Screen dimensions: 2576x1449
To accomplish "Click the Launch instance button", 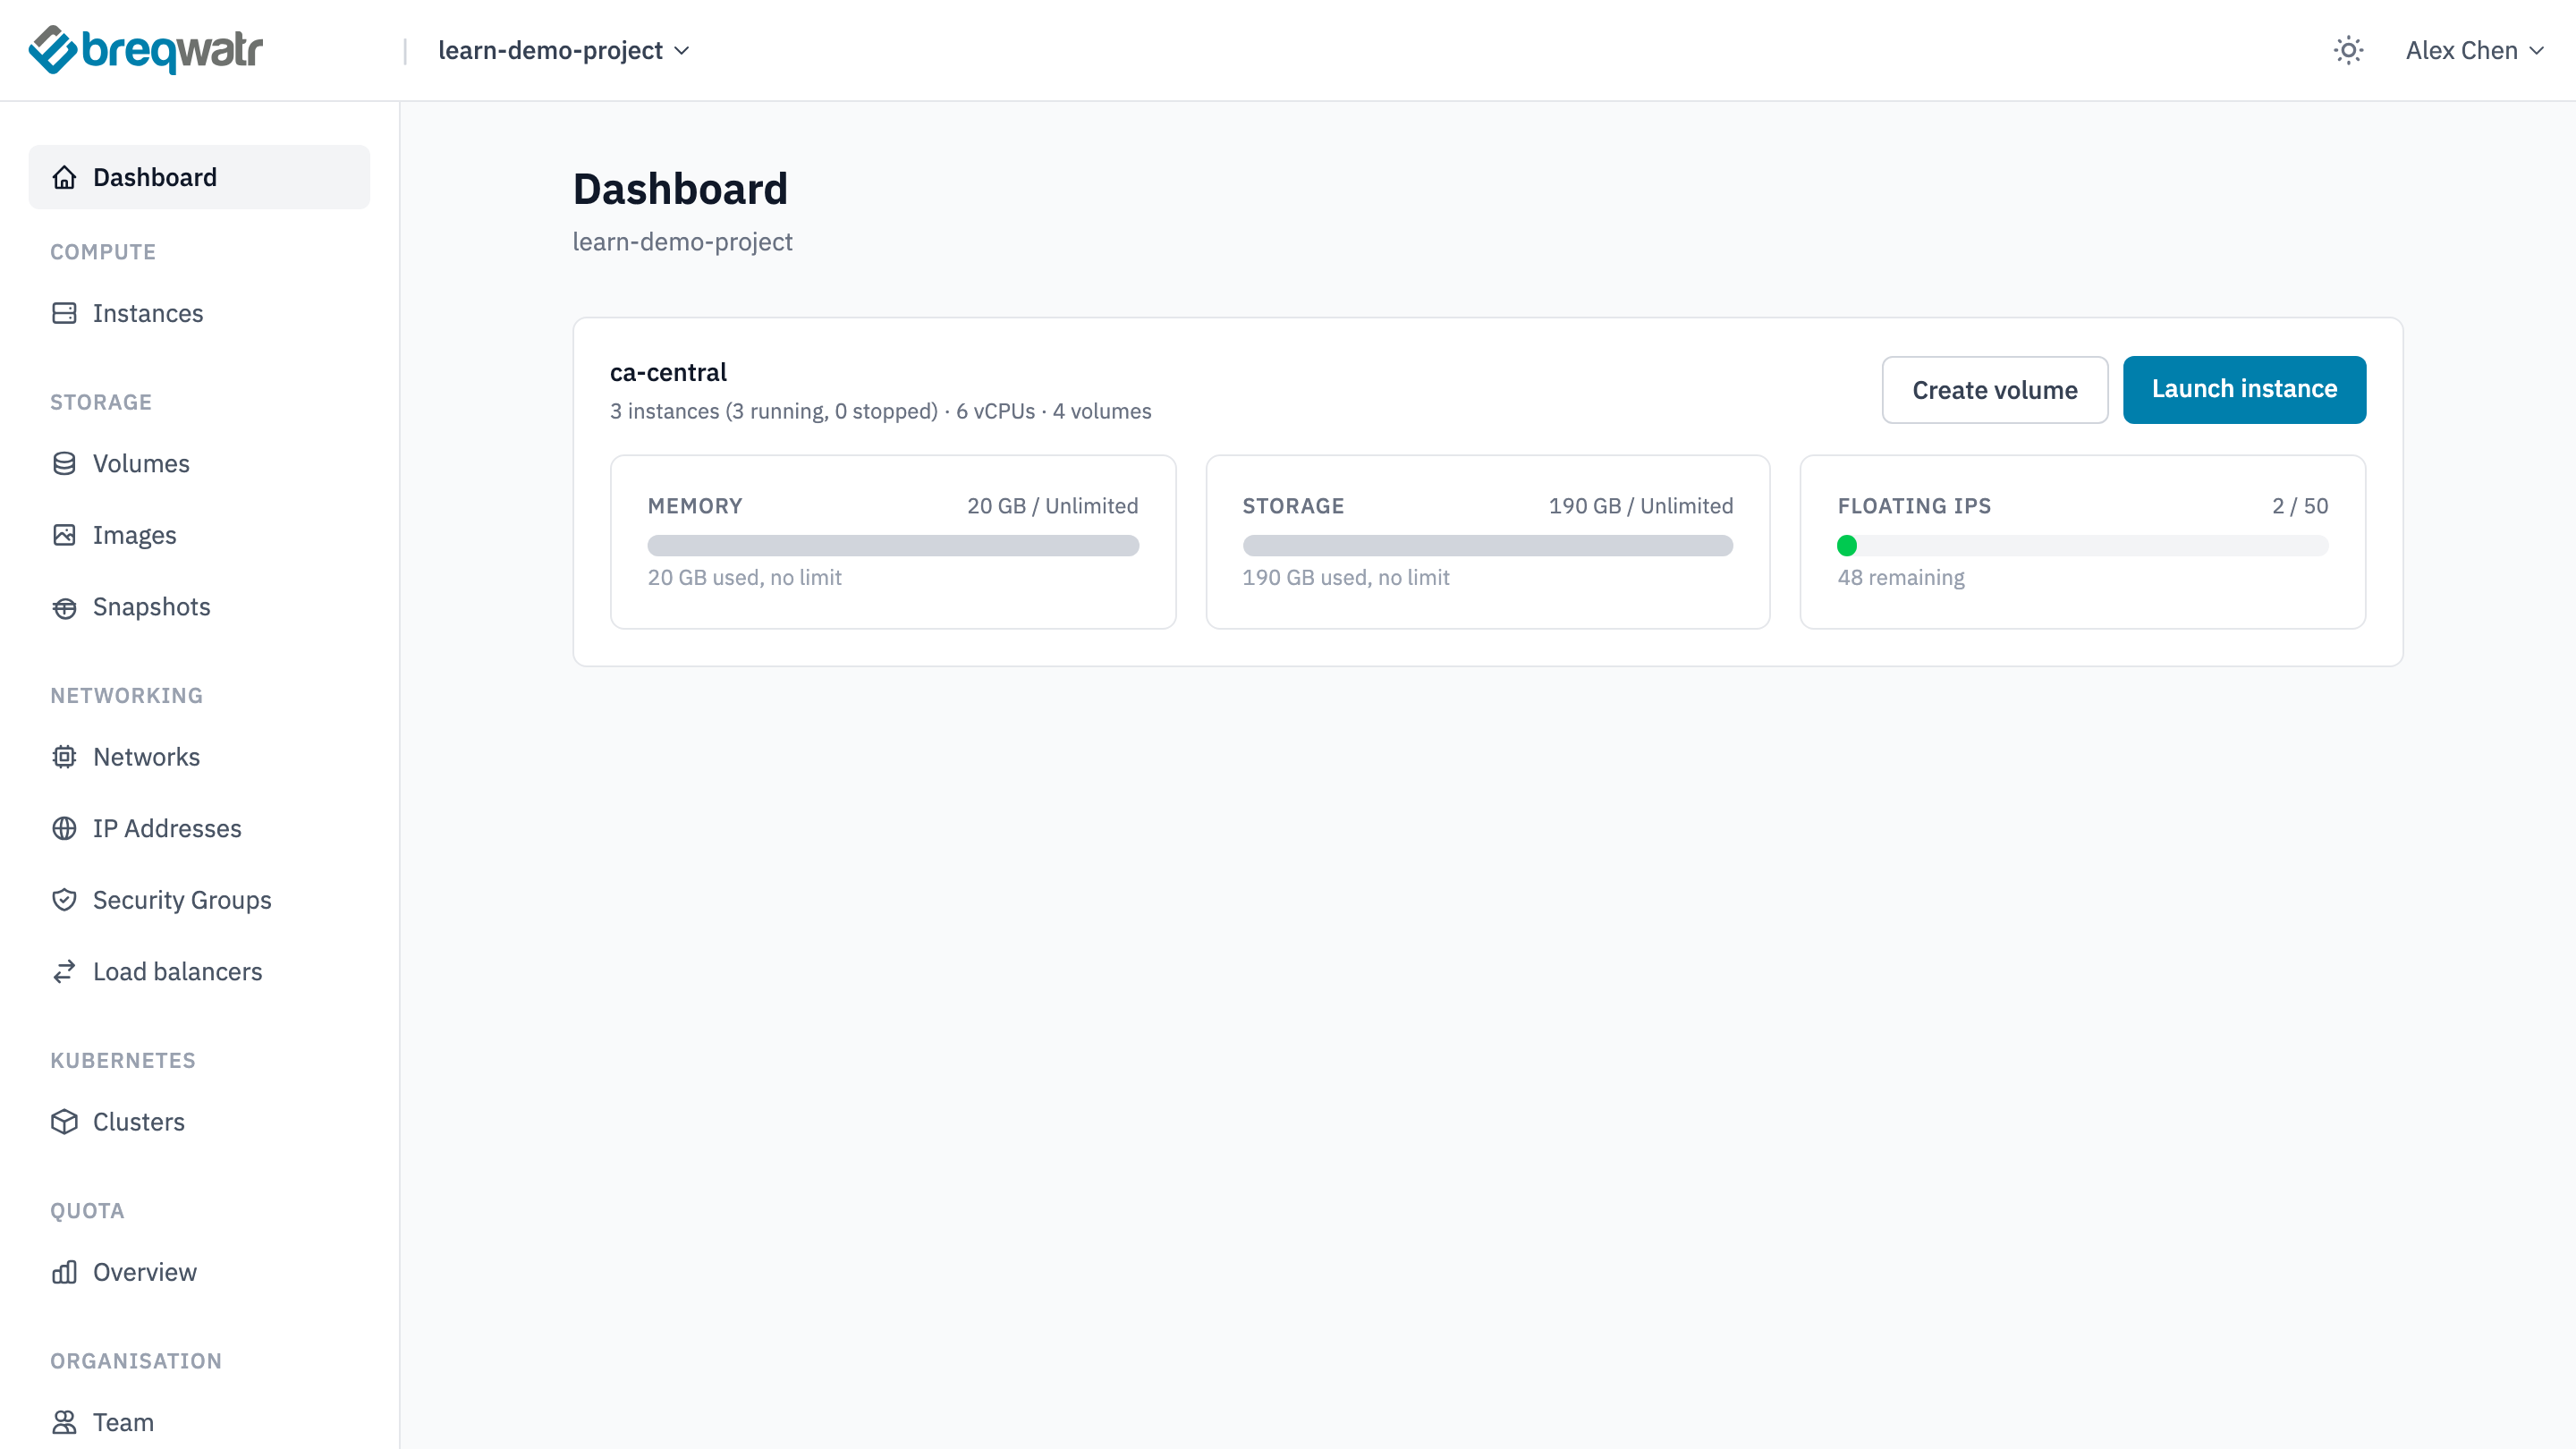I will pos(2244,390).
